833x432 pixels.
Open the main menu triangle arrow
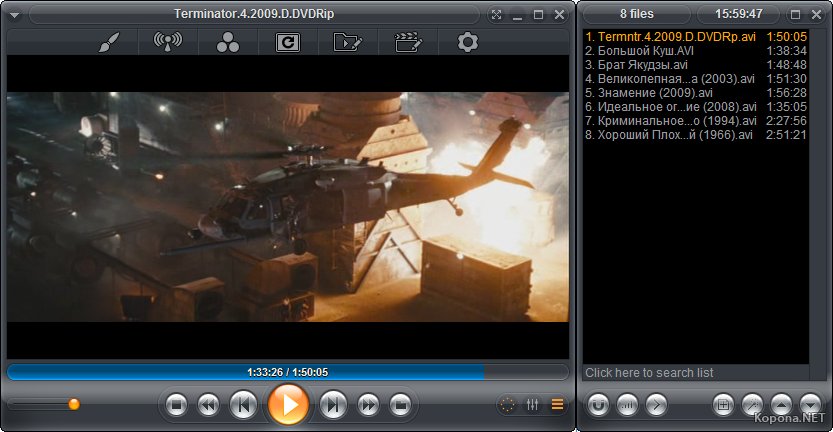(14, 15)
